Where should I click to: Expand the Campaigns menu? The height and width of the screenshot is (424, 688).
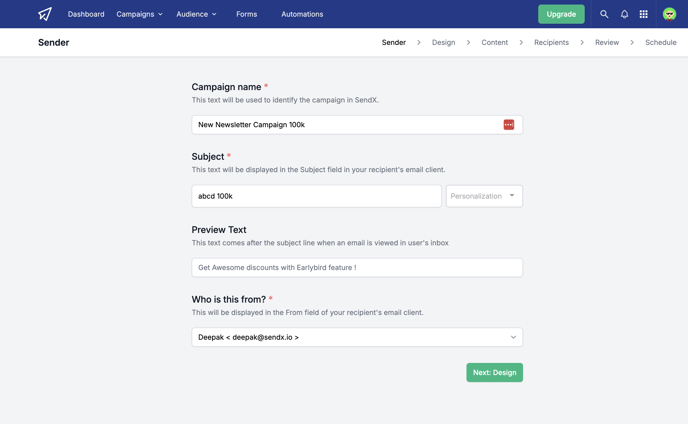coord(140,14)
